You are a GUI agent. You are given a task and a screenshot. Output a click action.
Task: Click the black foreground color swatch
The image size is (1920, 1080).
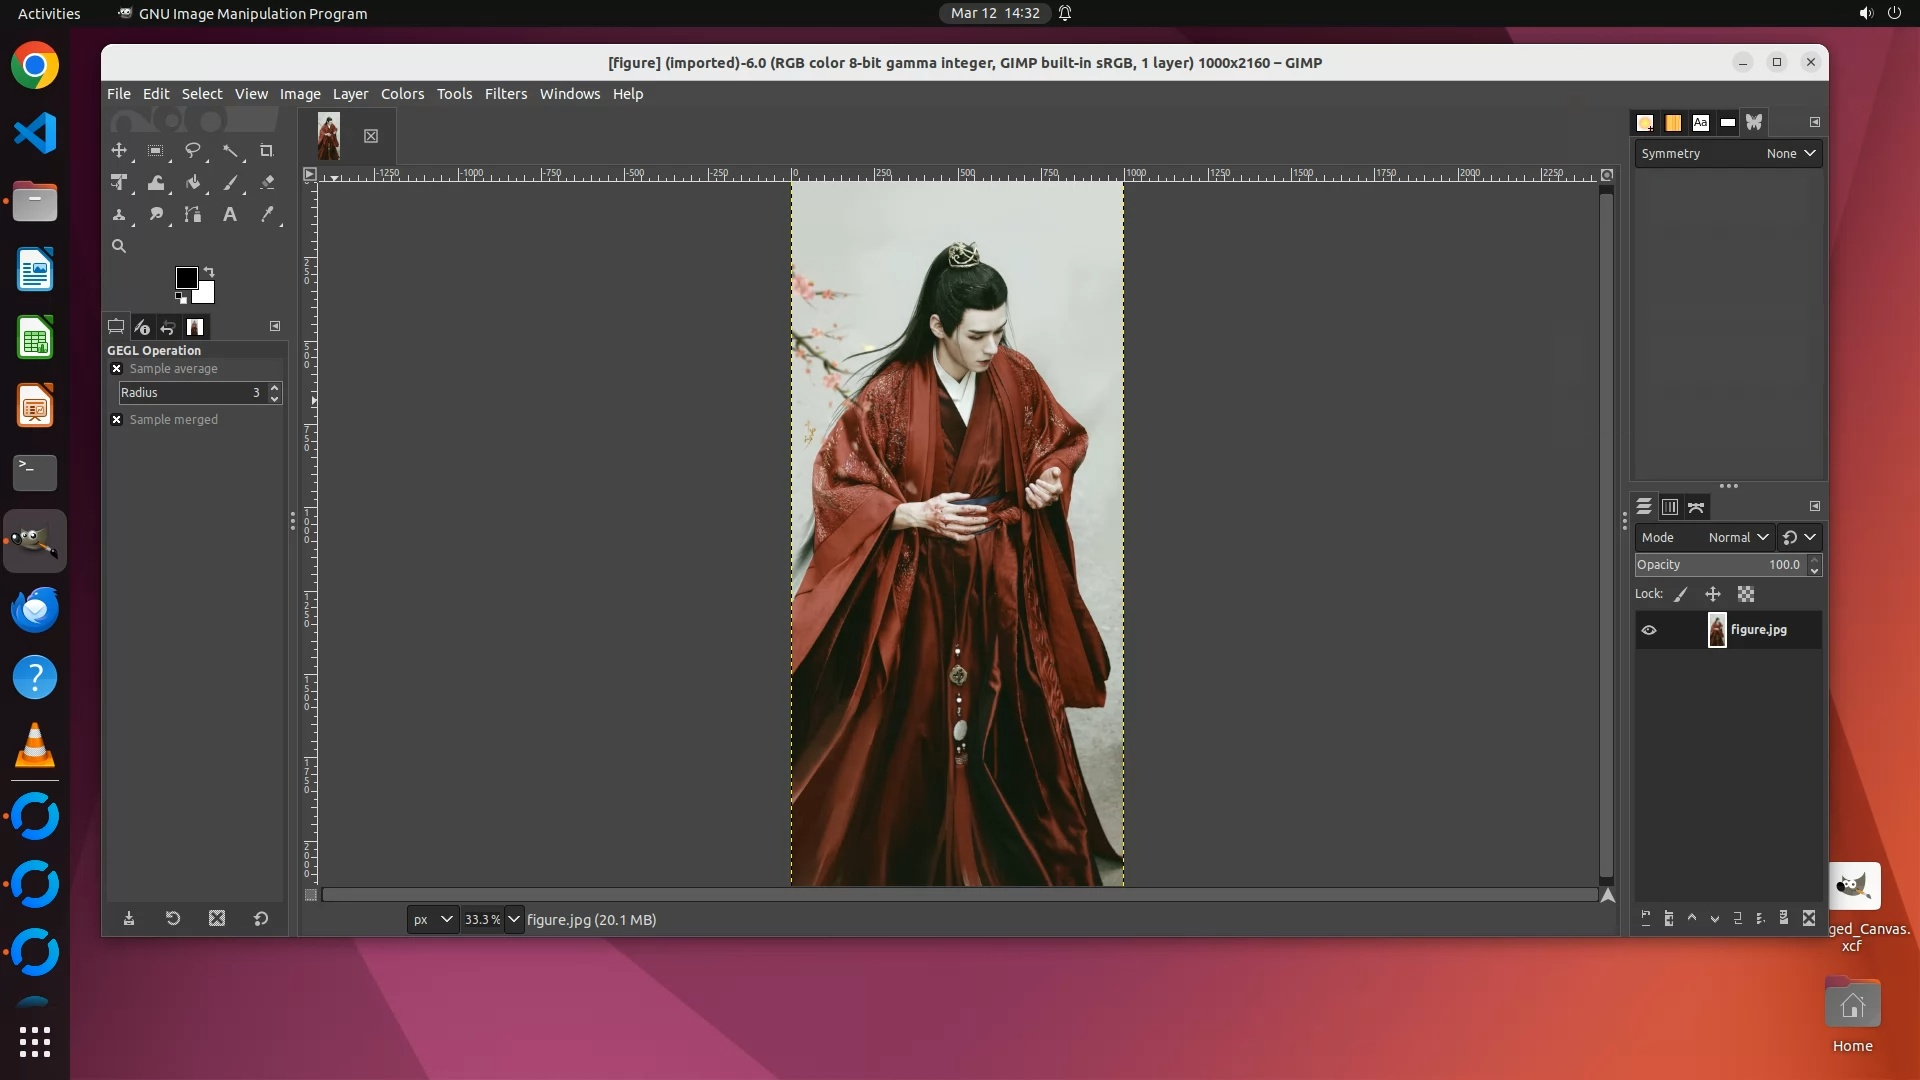pyautogui.click(x=186, y=278)
